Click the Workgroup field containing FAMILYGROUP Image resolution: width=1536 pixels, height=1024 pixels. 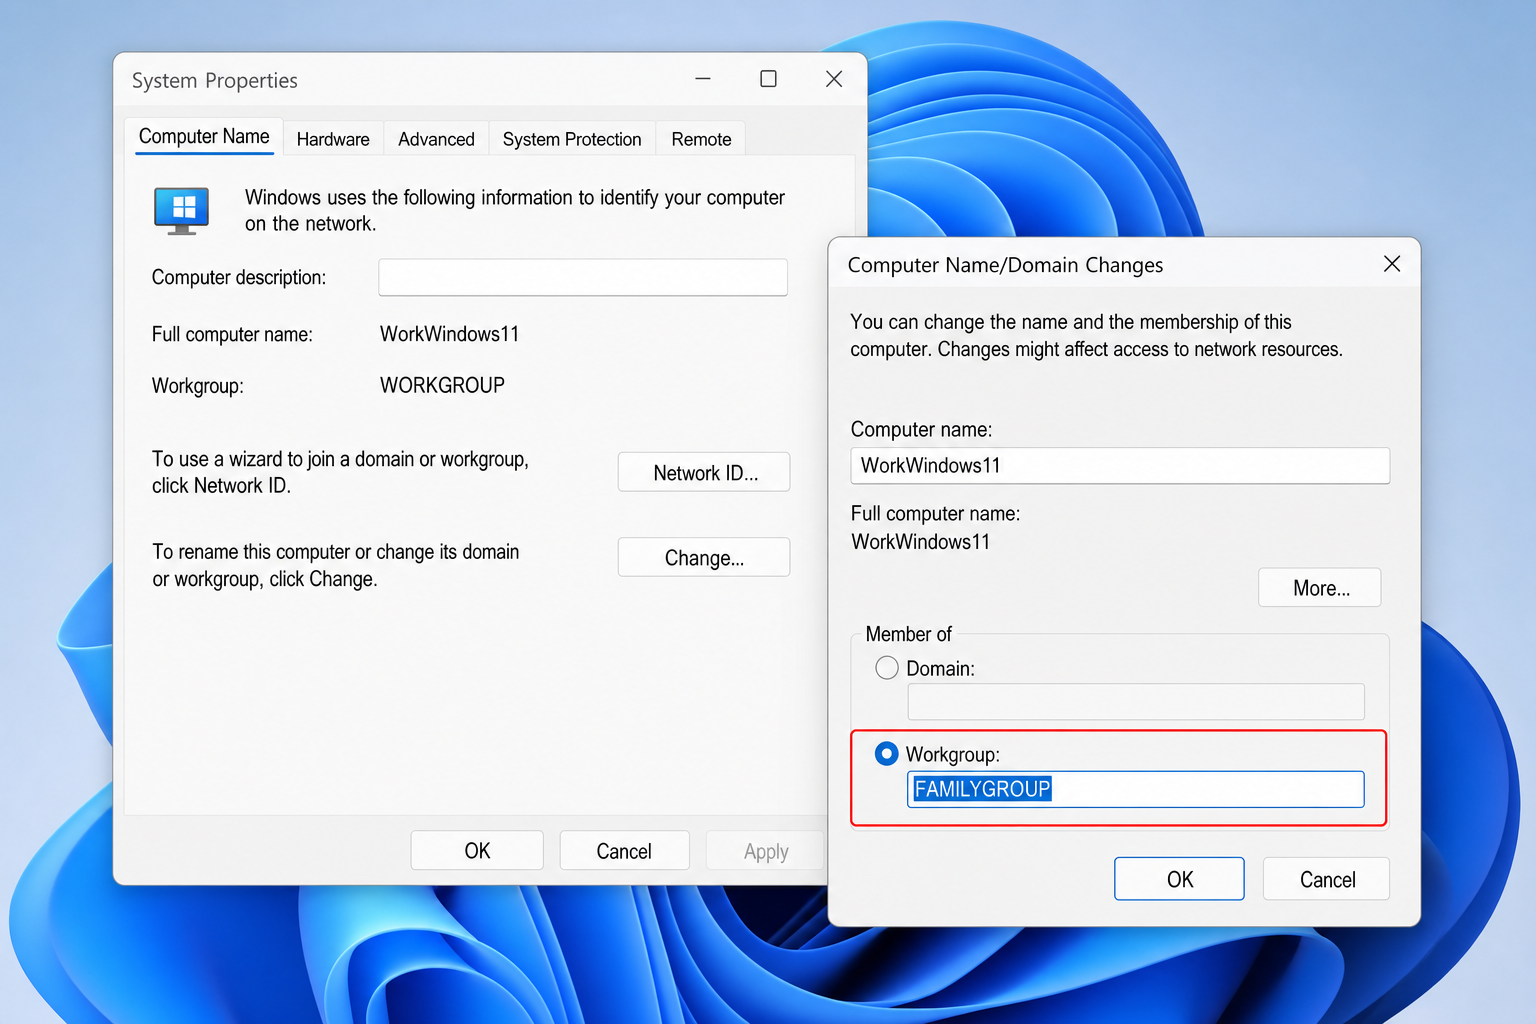[x=1136, y=789]
